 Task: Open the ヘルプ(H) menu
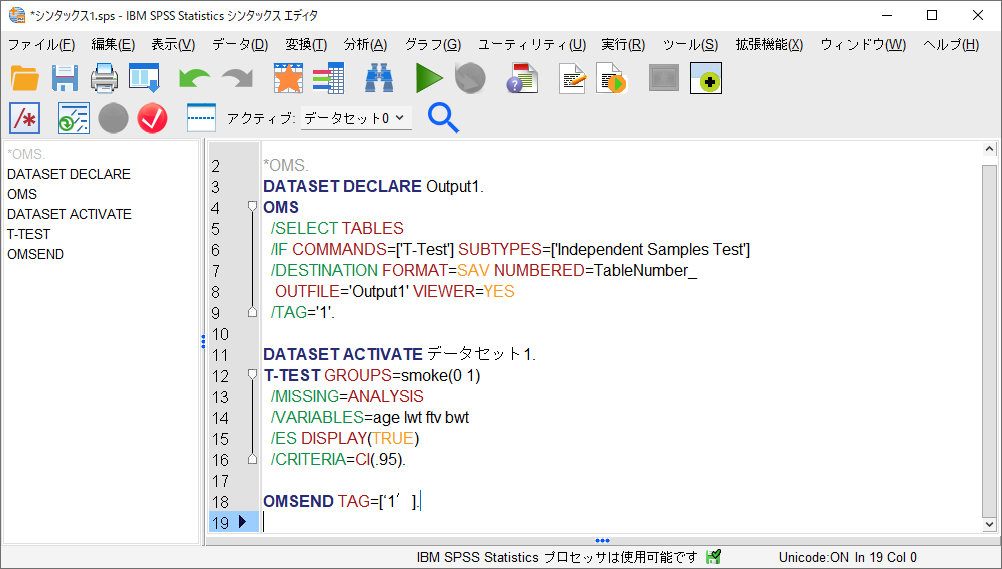click(x=951, y=45)
